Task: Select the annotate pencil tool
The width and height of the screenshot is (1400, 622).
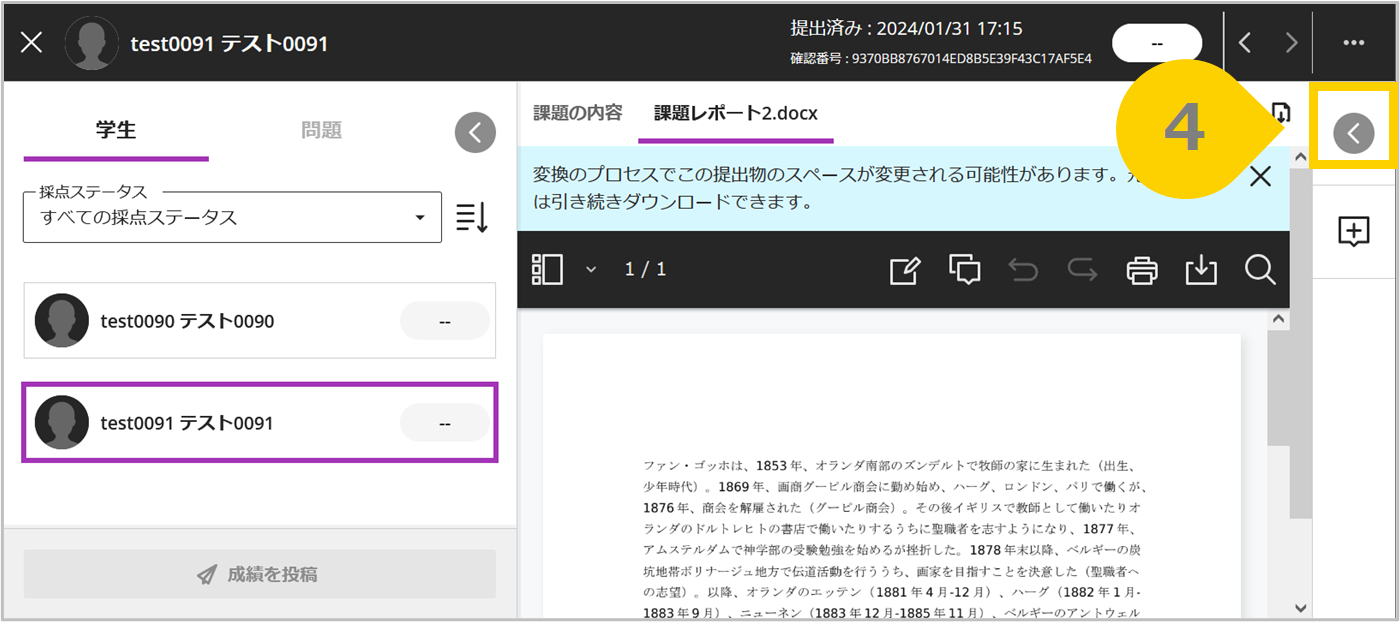Action: tap(905, 270)
